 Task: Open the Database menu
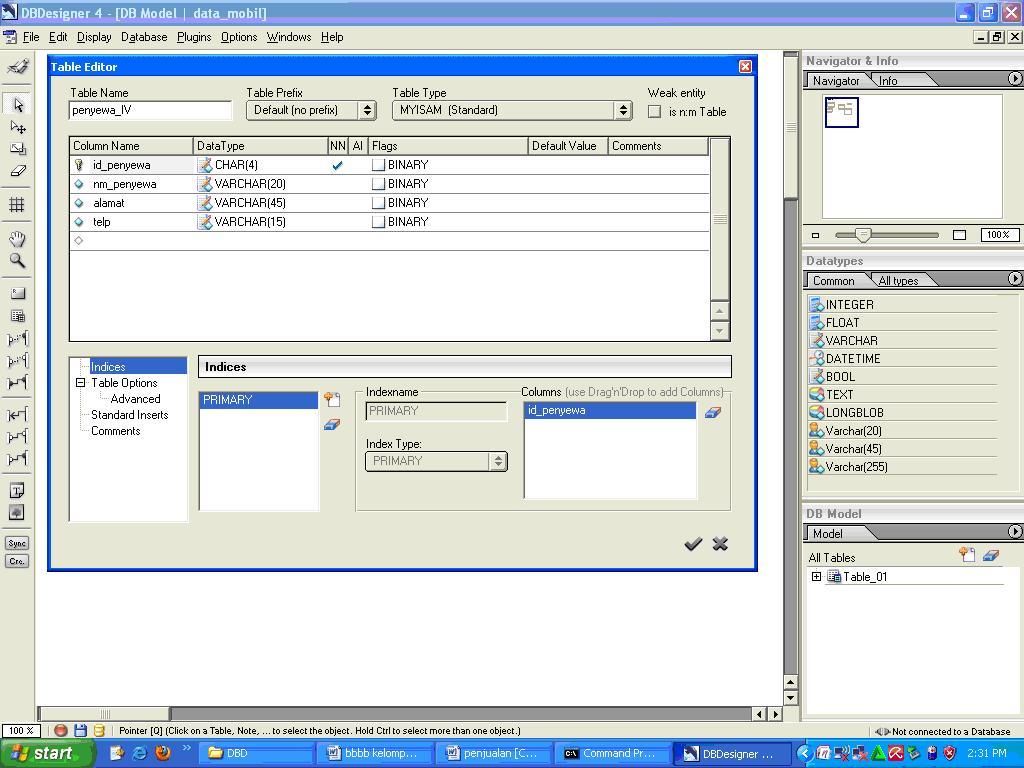coord(144,37)
